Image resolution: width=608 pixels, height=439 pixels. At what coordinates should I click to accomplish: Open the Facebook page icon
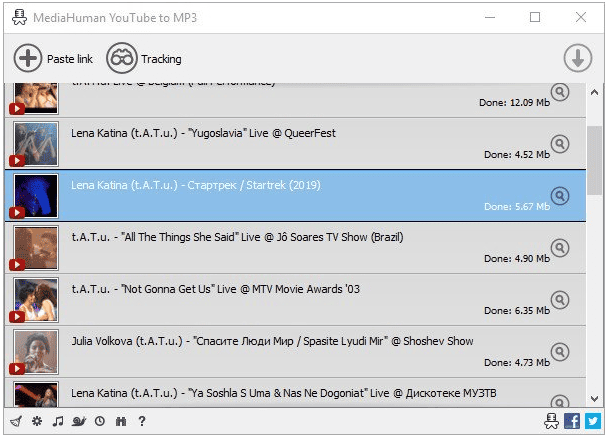tap(572, 421)
